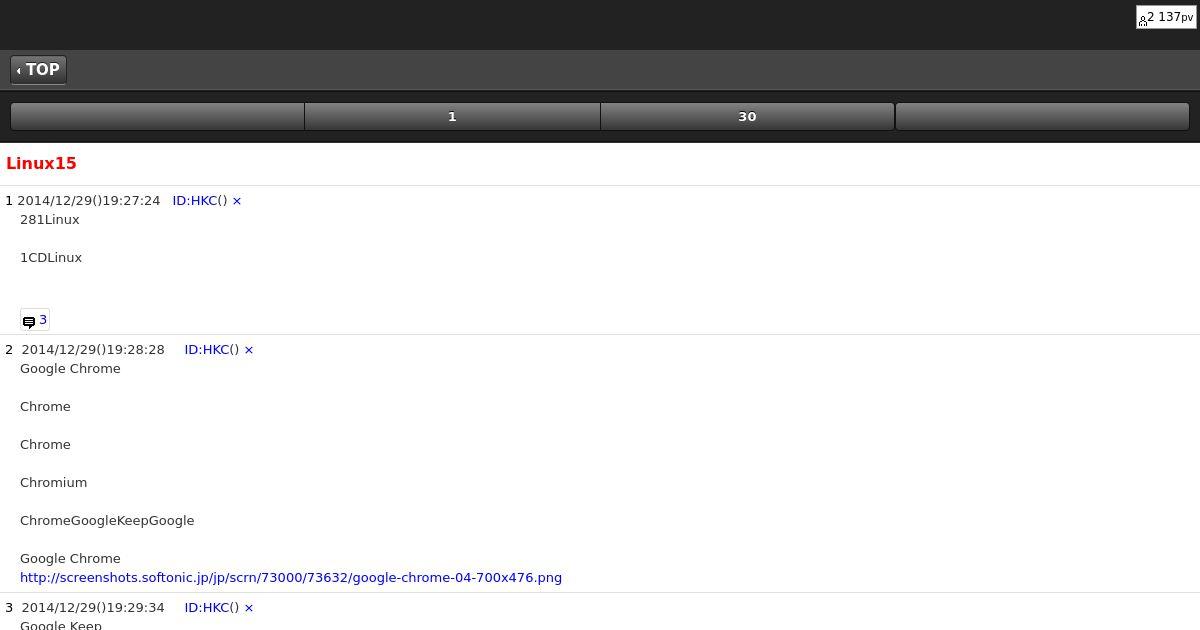1200x630 pixels.
Task: Select the '1' navigation segment
Action: point(452,117)
